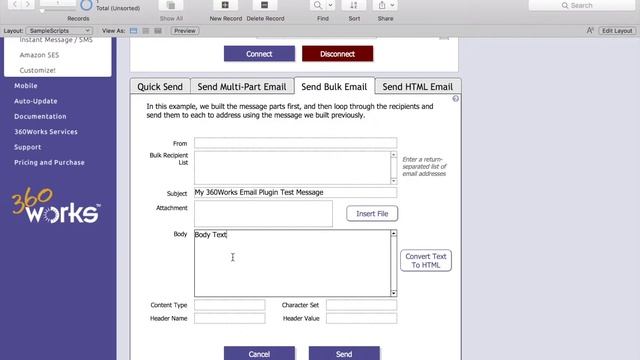Switch to the Quick Send tab
The image size is (640, 360).
160,87
